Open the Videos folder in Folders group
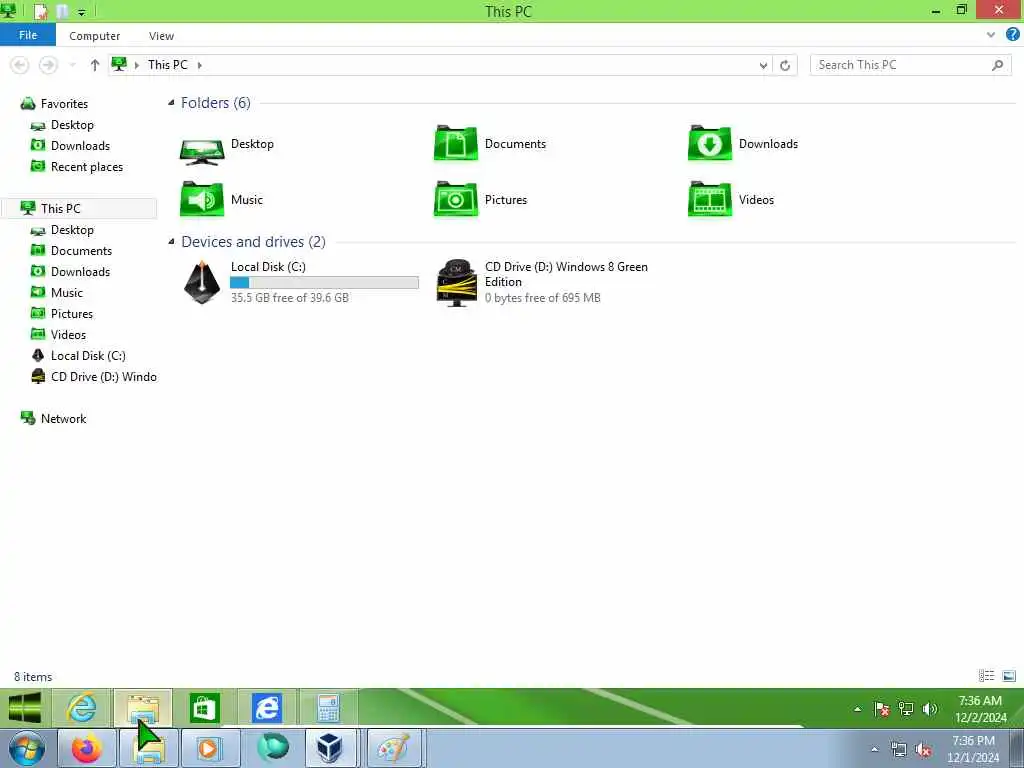This screenshot has height=768, width=1024. pyautogui.click(x=731, y=200)
